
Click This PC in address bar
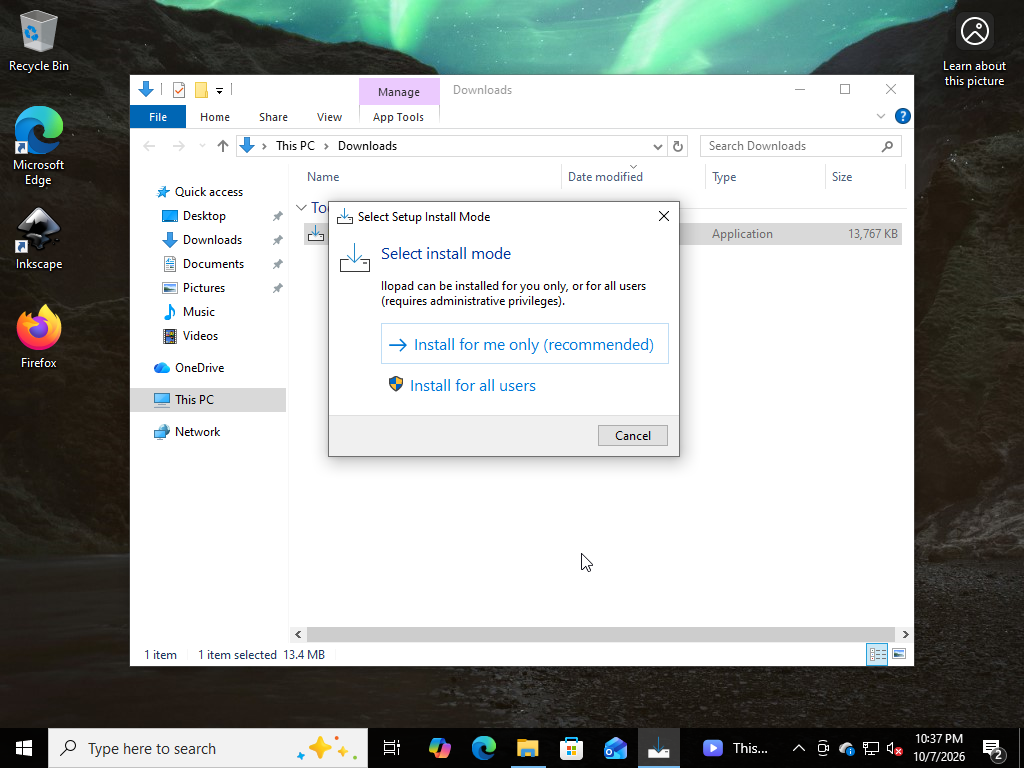click(295, 146)
